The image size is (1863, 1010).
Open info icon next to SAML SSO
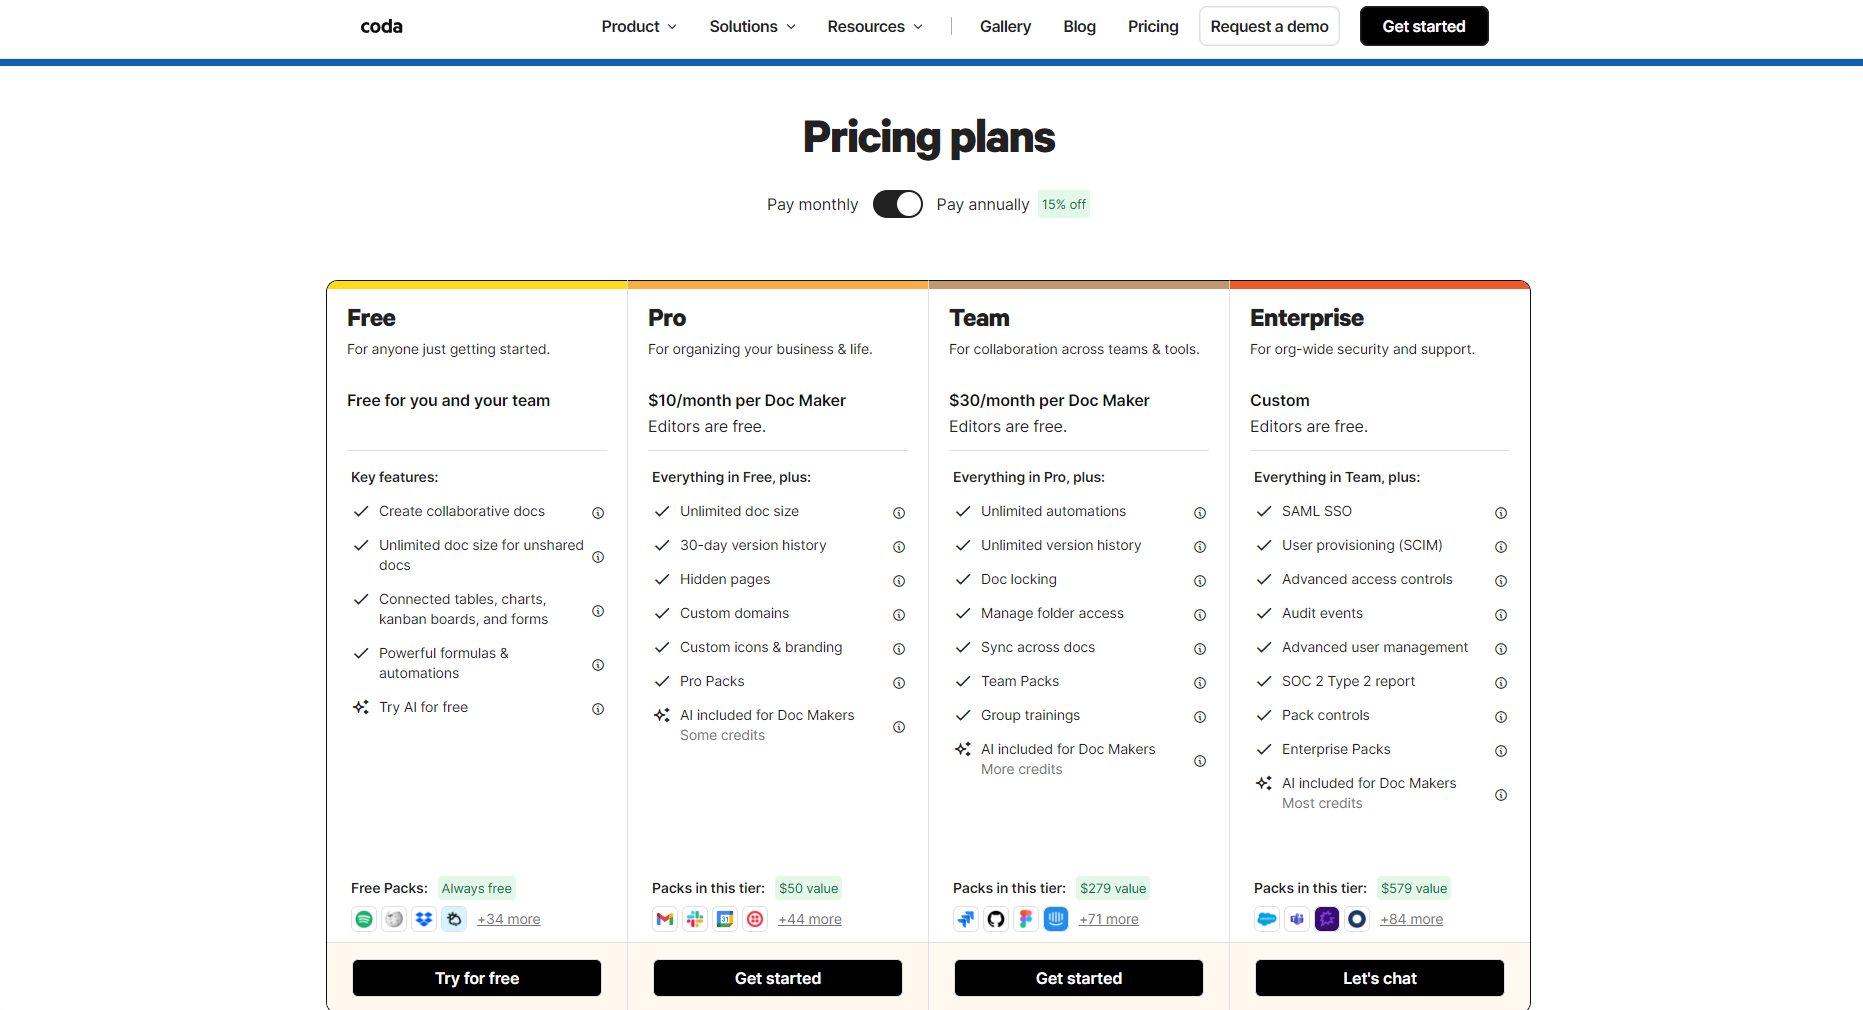pos(1501,513)
